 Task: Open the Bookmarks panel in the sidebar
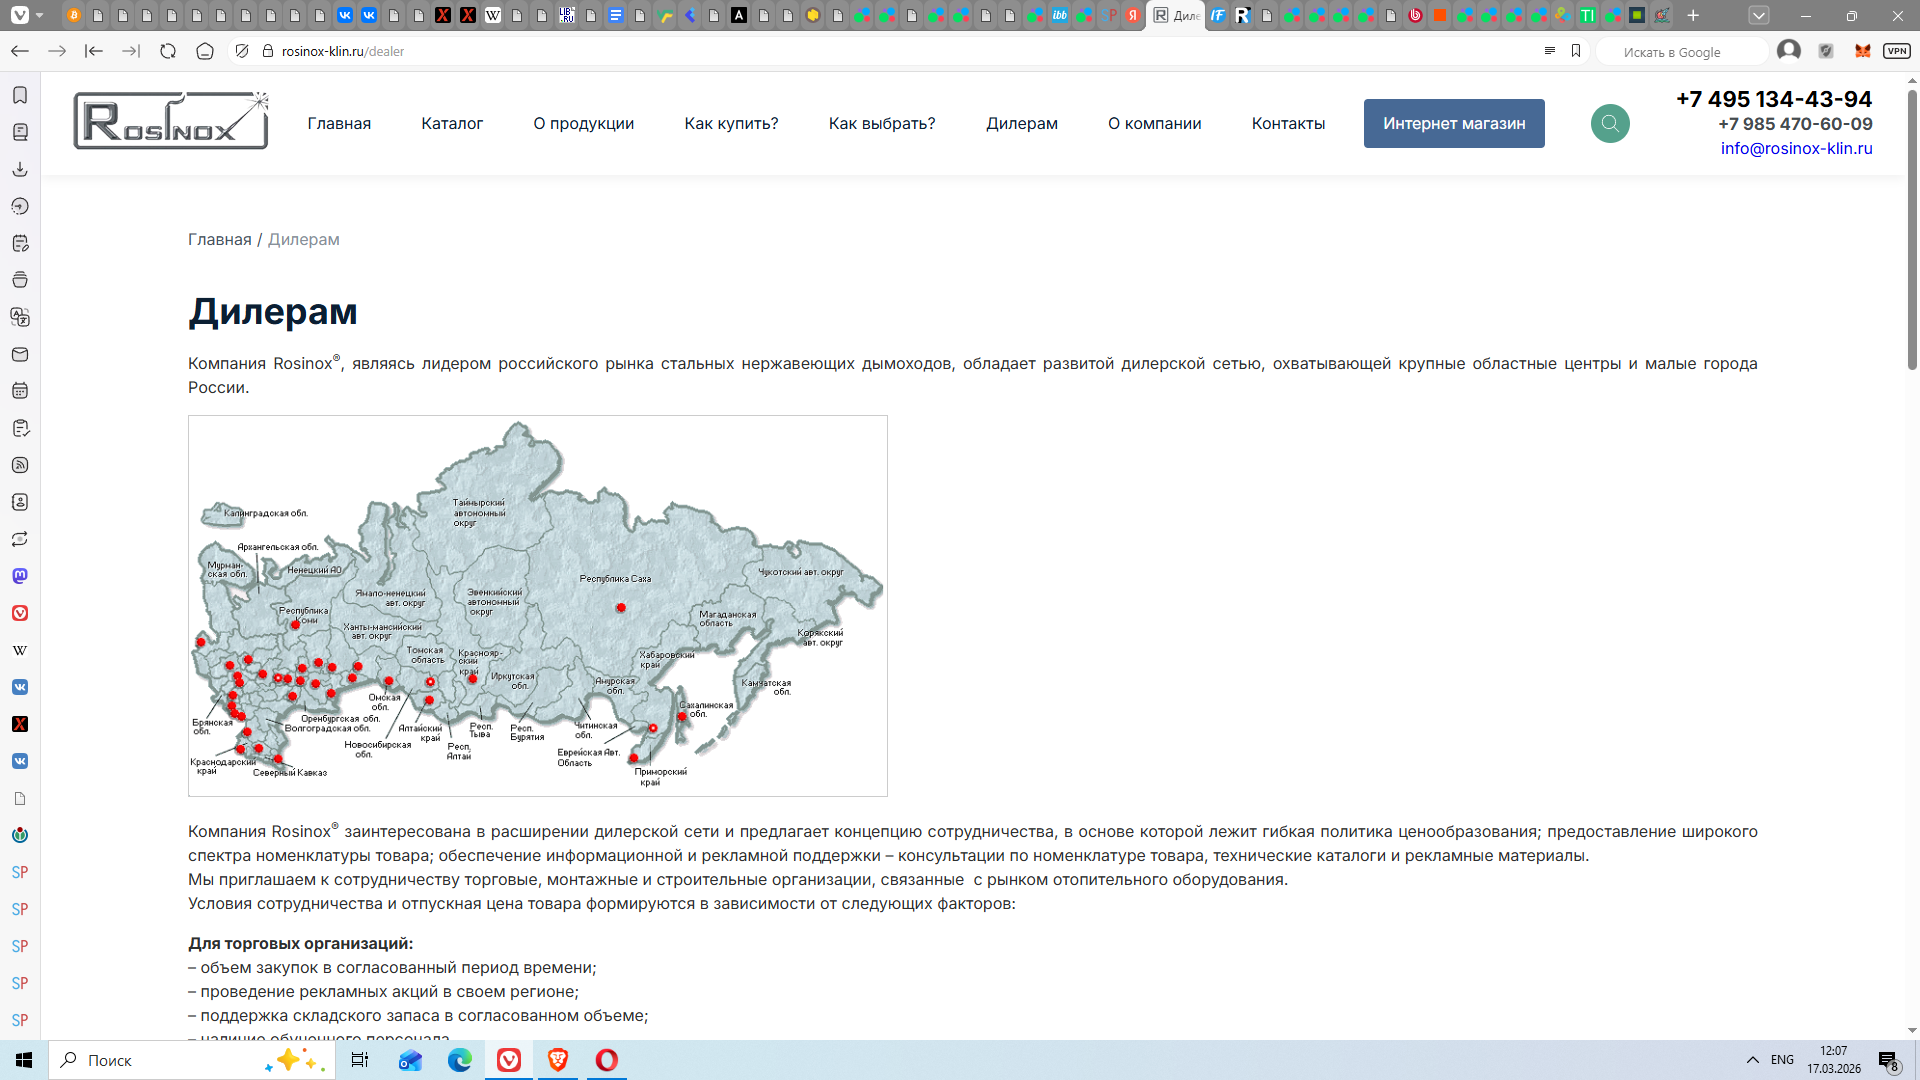pos(20,95)
